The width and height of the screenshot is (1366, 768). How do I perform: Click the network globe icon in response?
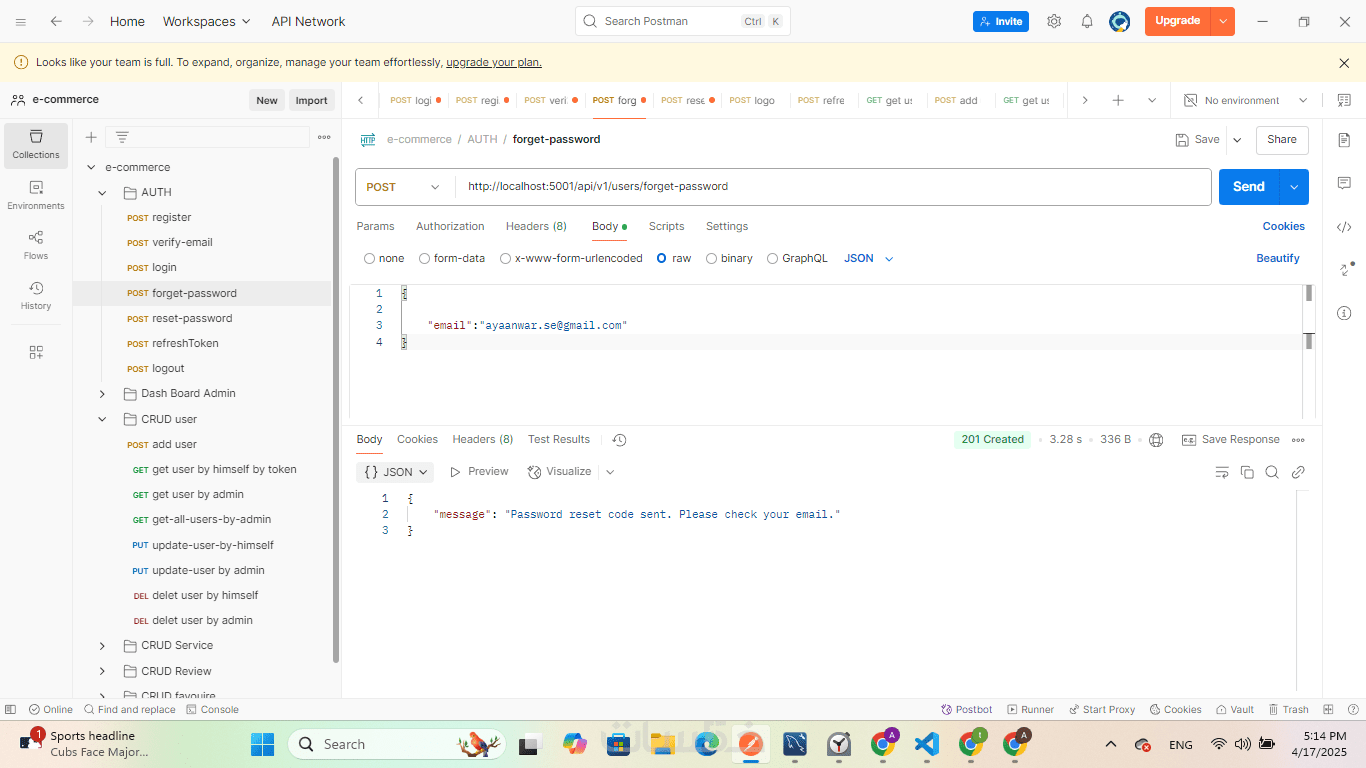click(x=1157, y=440)
